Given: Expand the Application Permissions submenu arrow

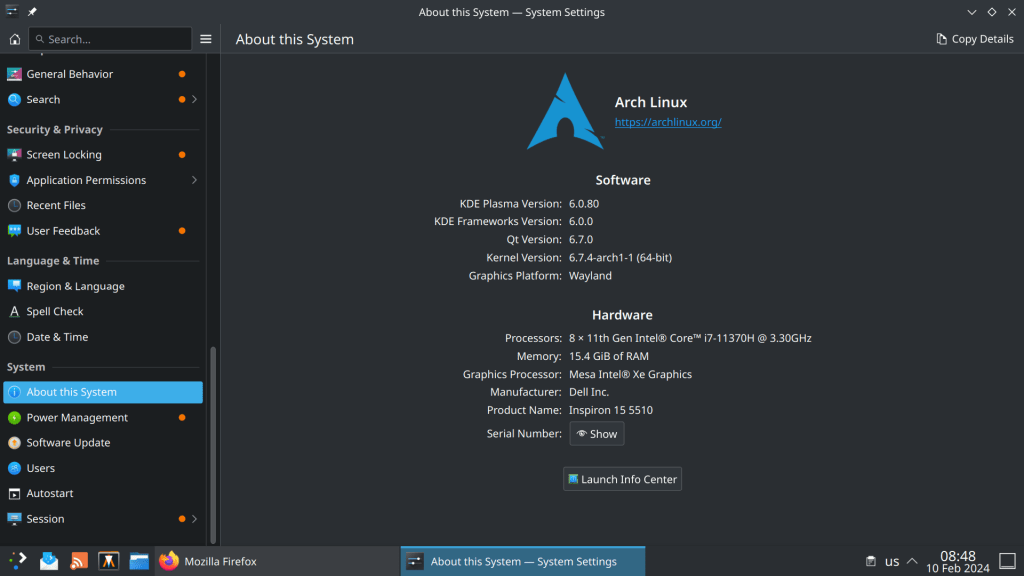Looking at the screenshot, I should coord(194,180).
